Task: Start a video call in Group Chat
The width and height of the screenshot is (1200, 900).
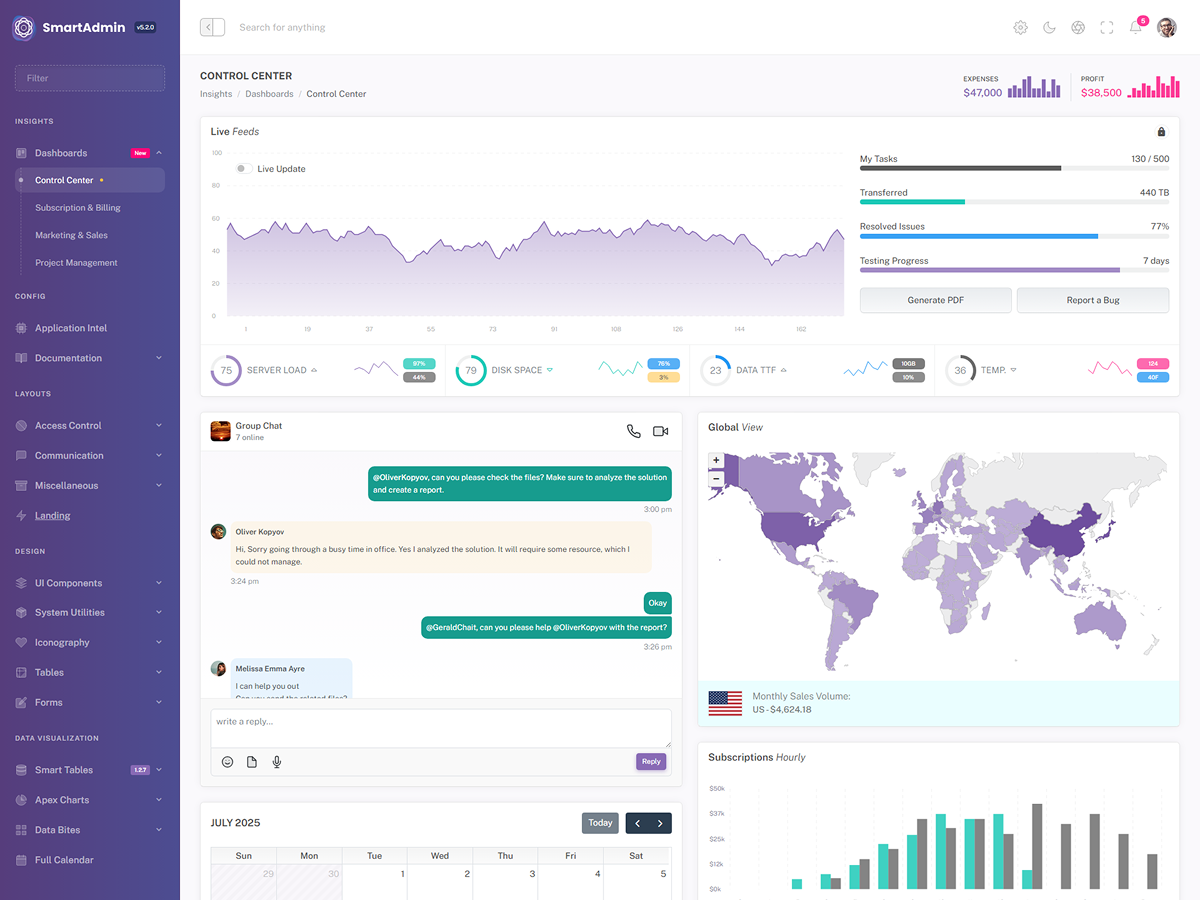Action: pos(660,431)
